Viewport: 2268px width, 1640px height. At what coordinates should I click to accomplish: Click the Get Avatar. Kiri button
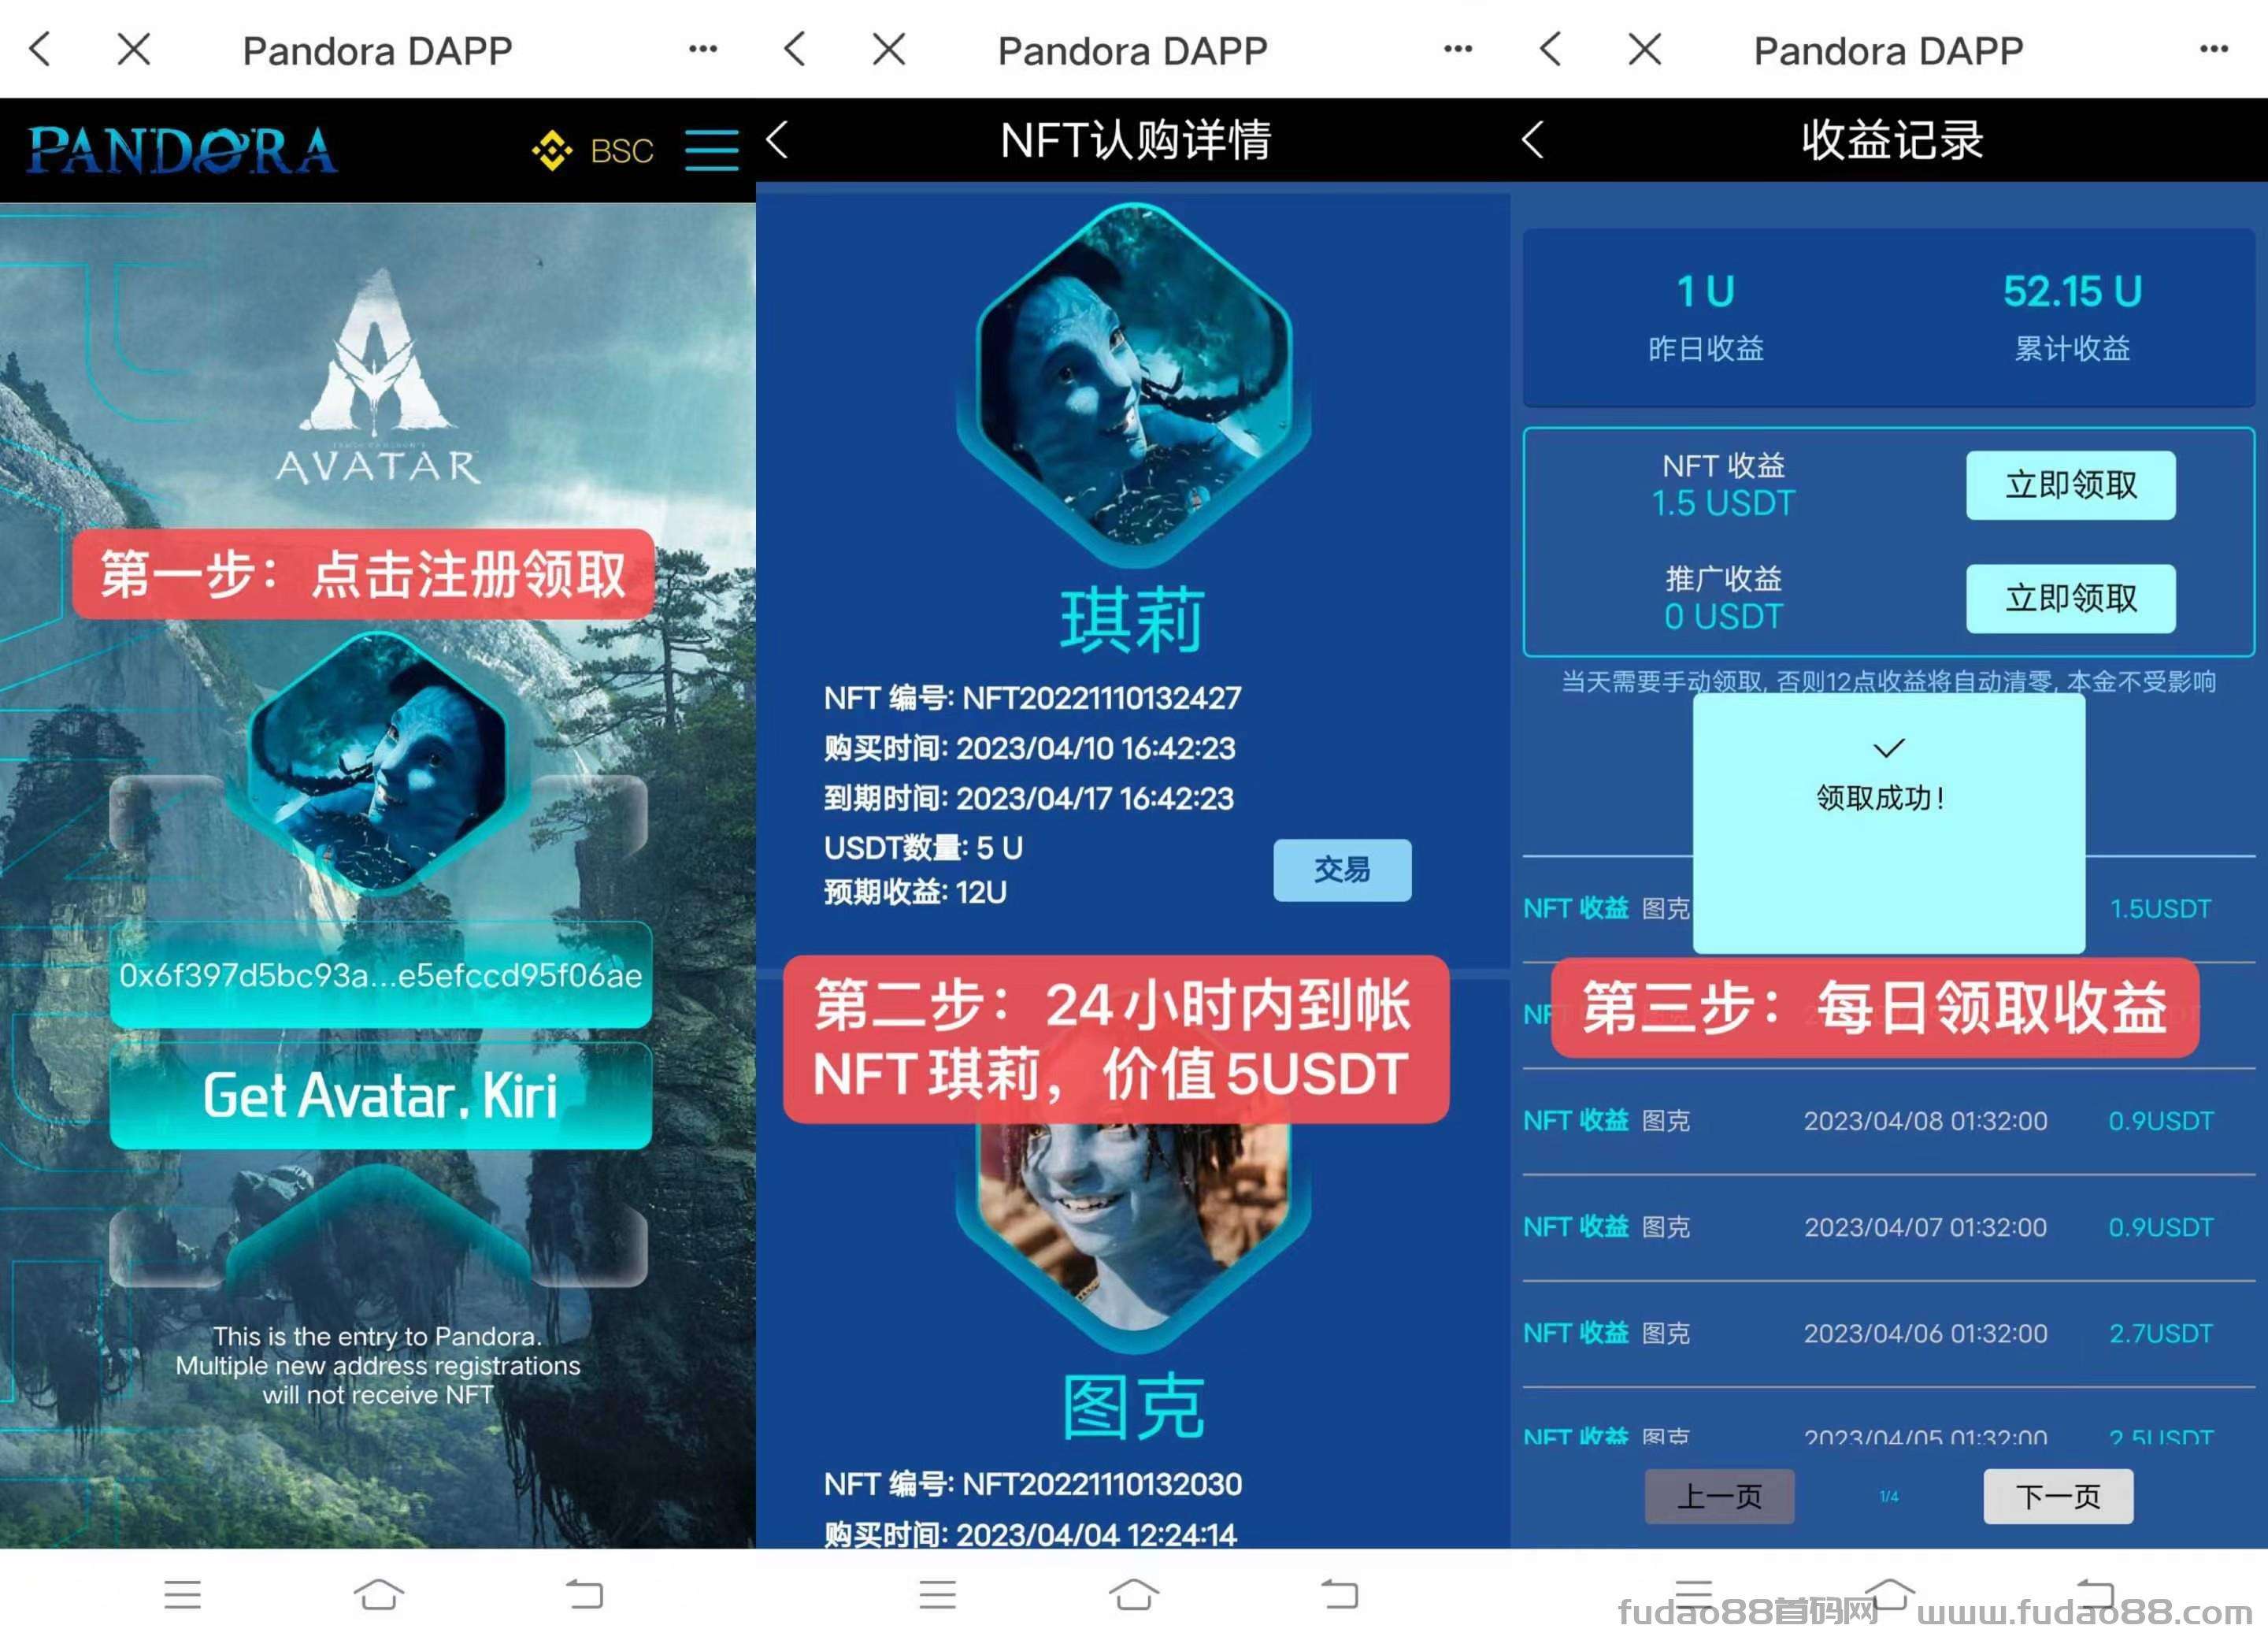coord(380,1095)
